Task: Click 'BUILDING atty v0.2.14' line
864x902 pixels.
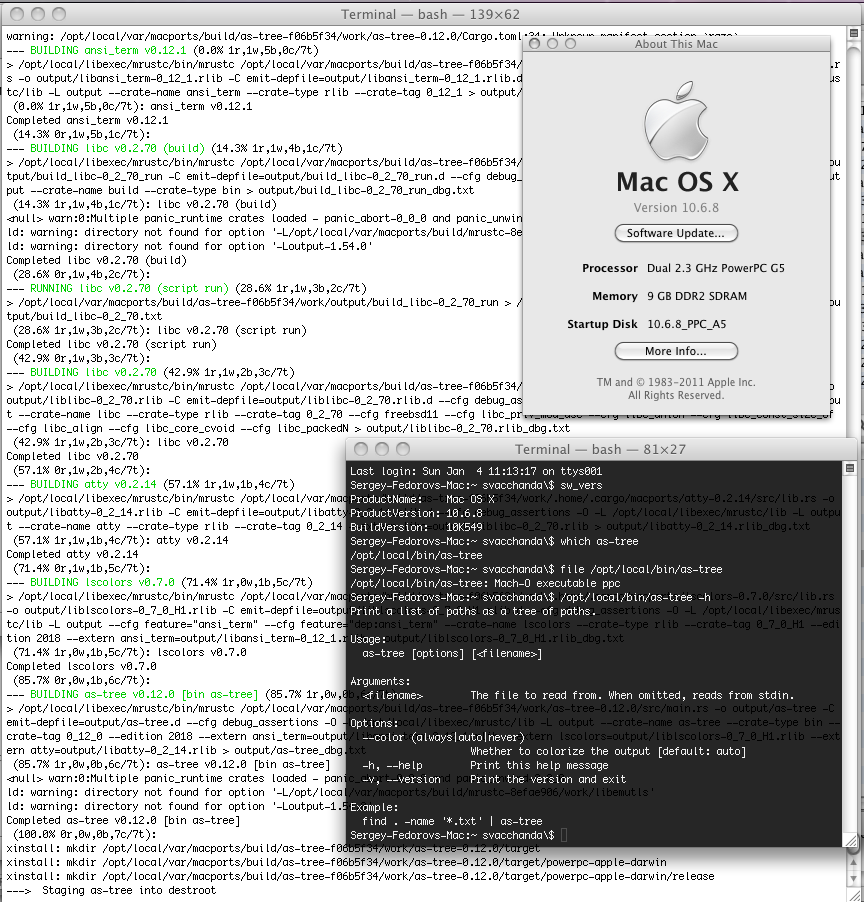Action: pos(150,484)
